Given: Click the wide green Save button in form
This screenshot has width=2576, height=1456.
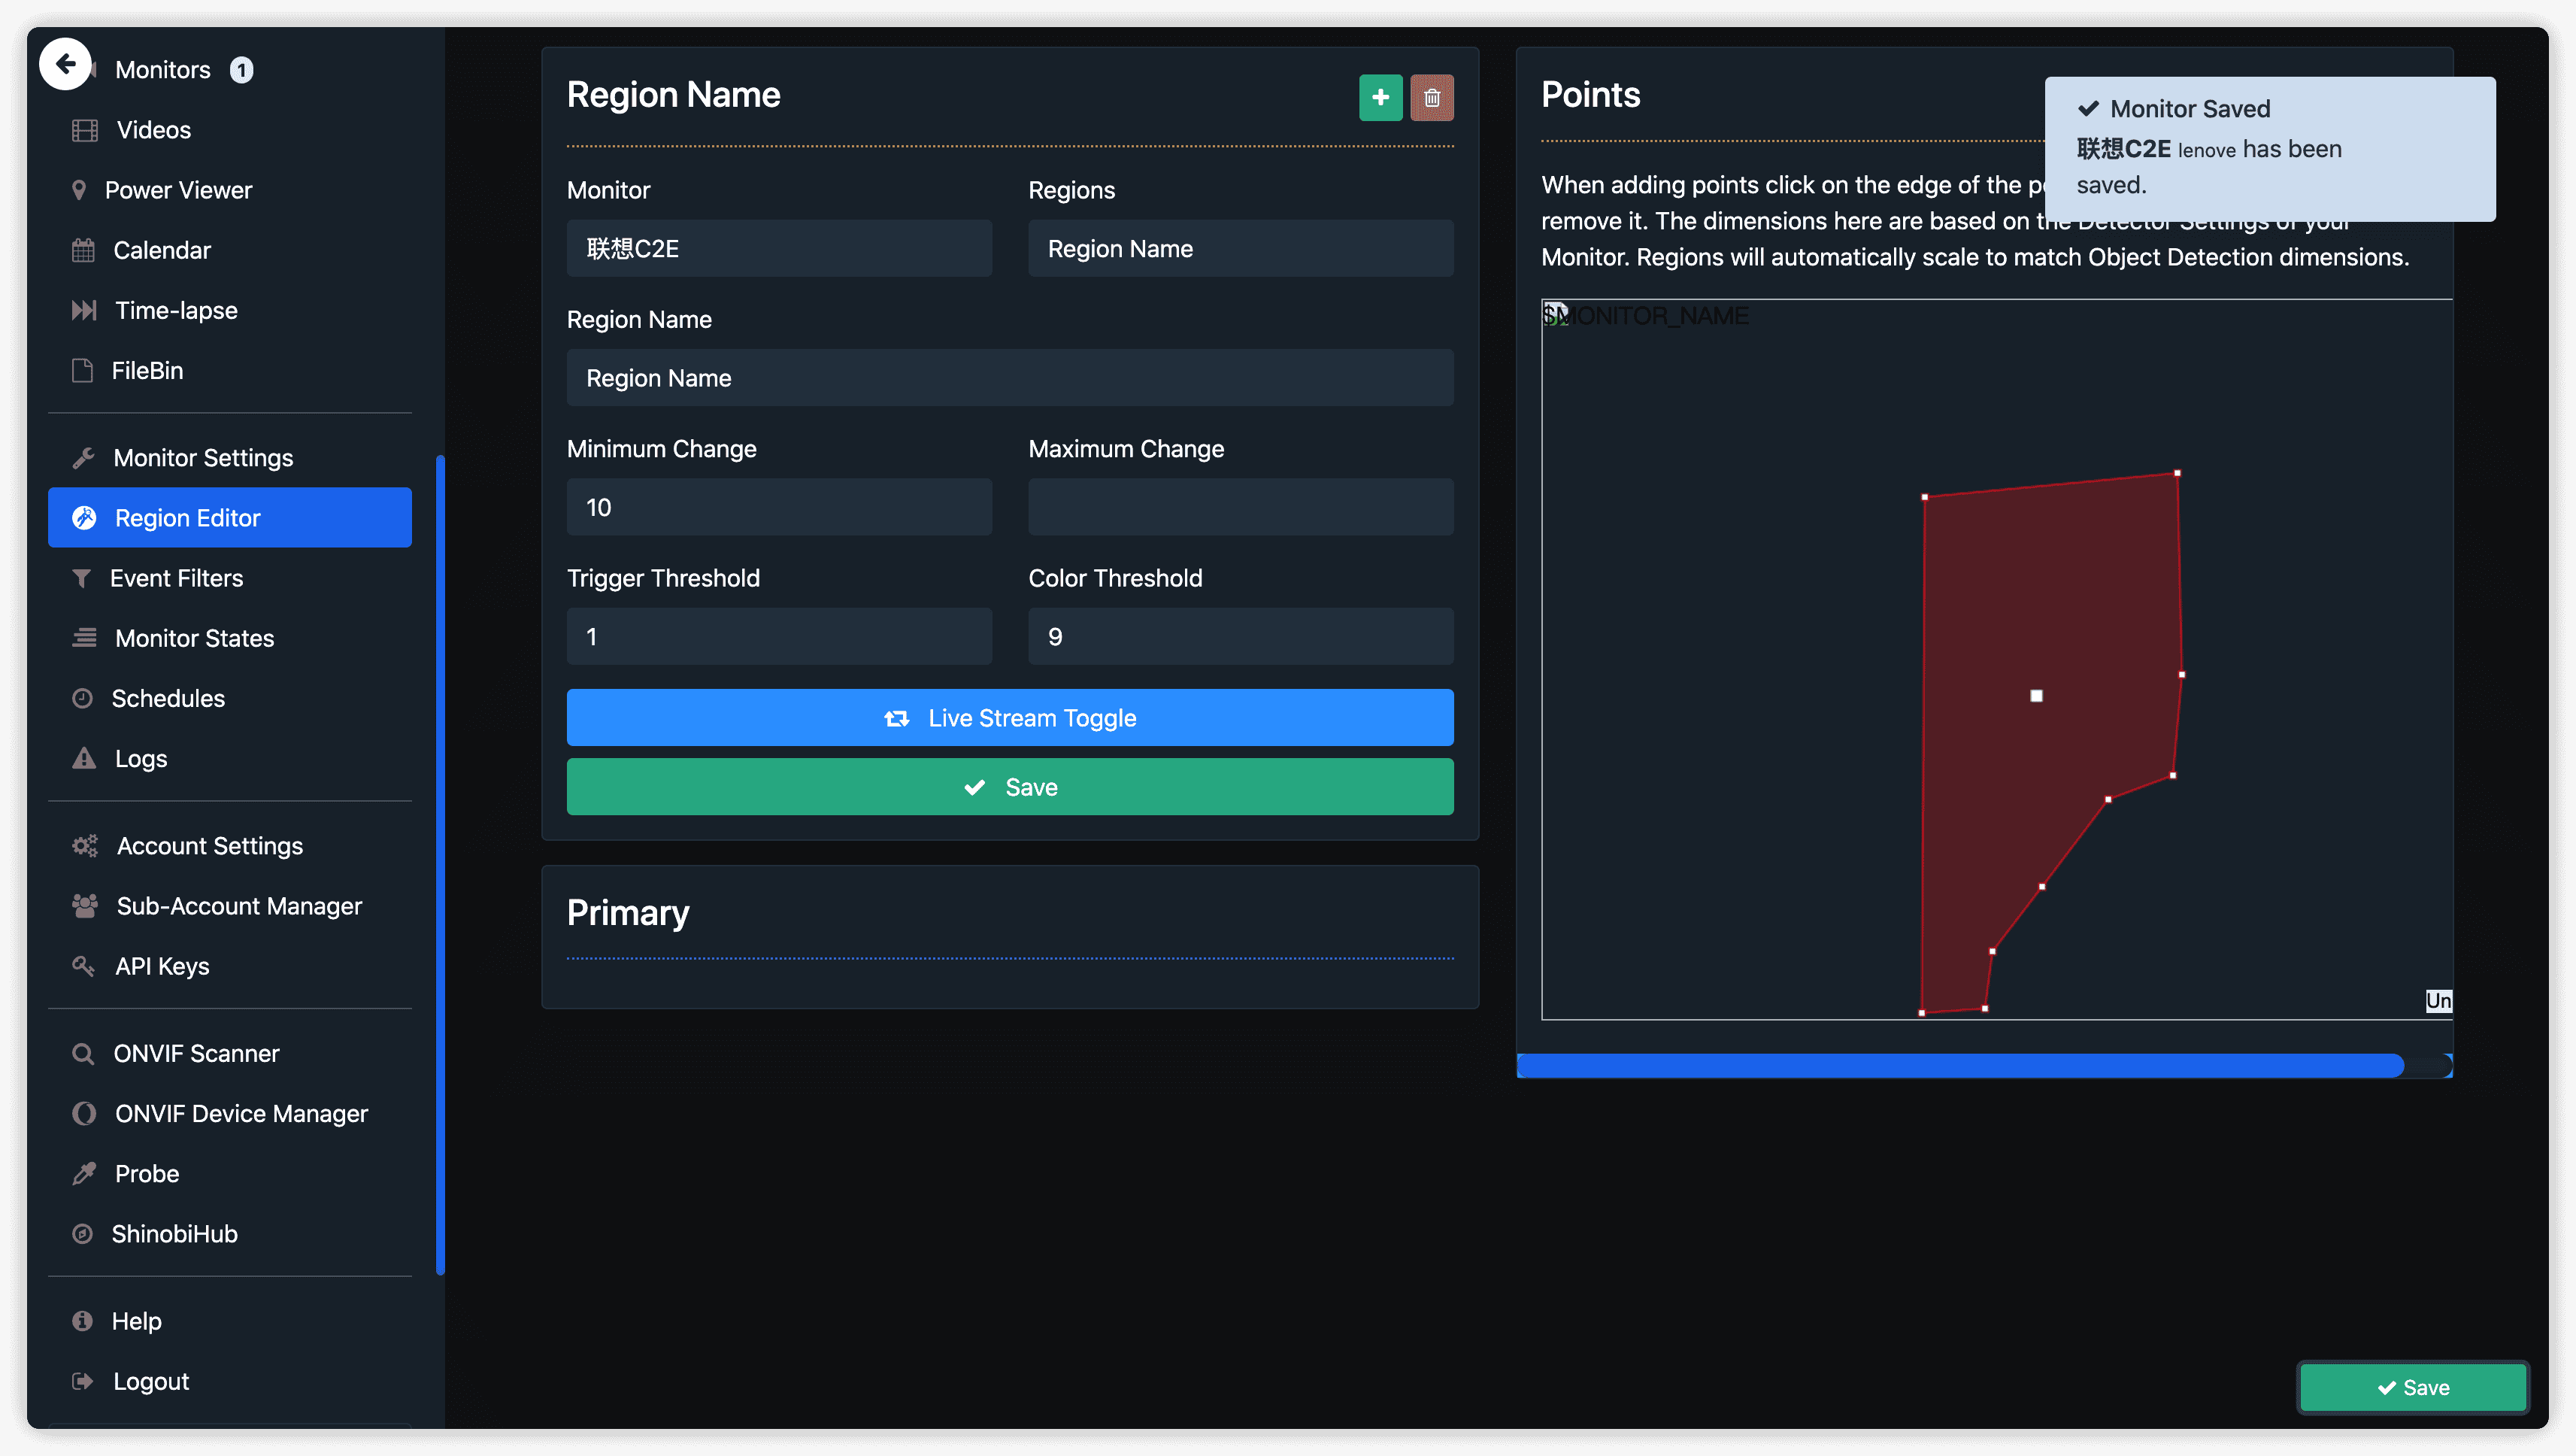Looking at the screenshot, I should [x=1009, y=787].
